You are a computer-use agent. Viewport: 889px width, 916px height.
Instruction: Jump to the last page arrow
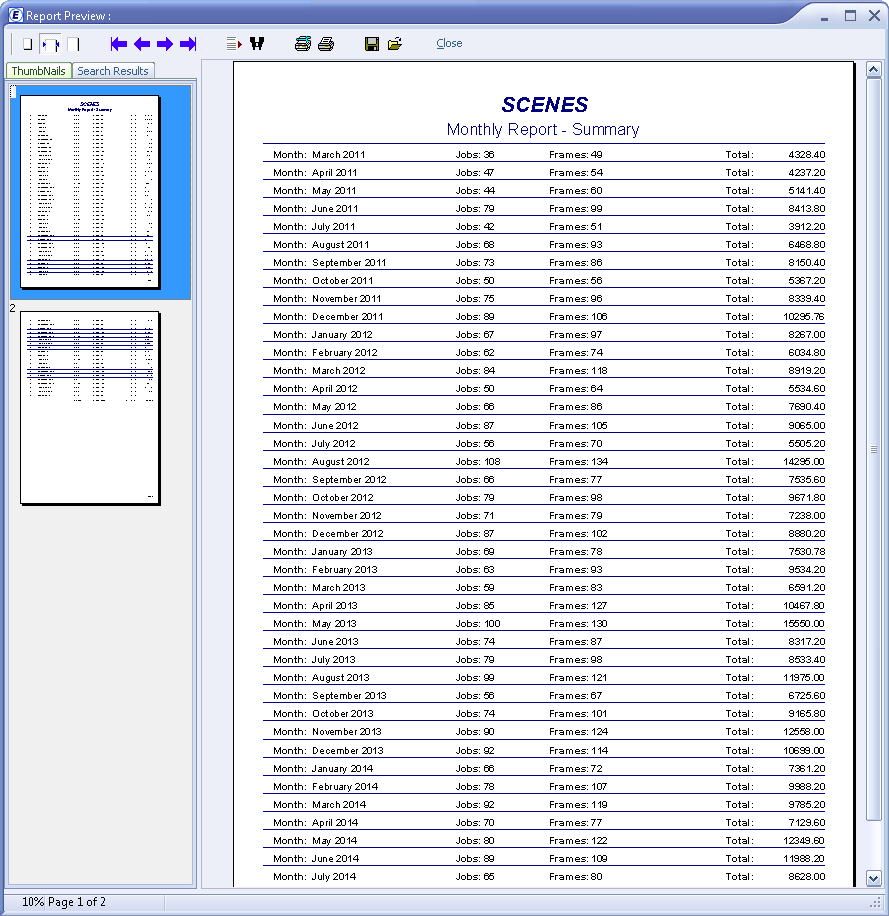click(188, 44)
